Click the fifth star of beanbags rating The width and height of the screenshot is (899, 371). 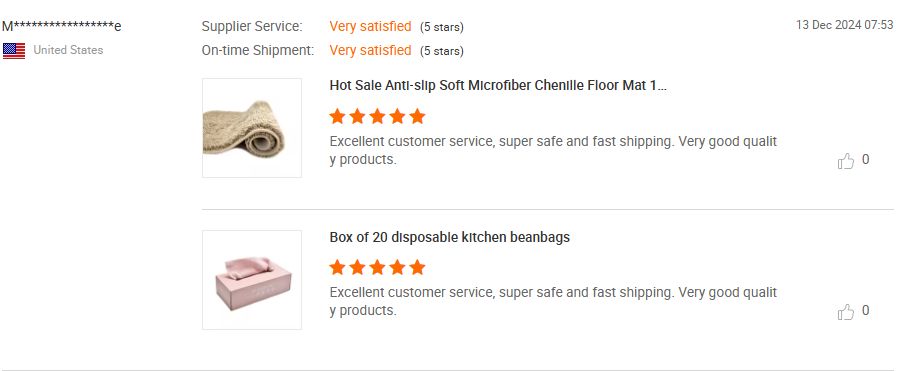point(417,267)
